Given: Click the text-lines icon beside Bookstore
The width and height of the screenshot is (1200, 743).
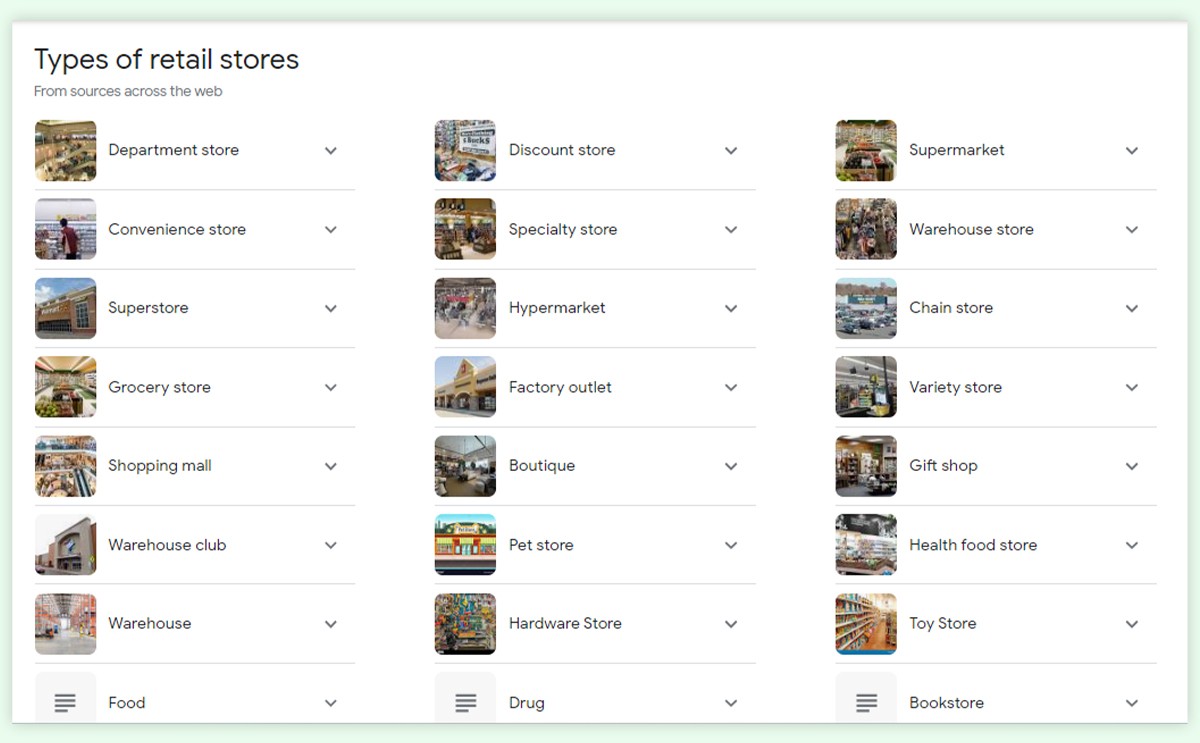Looking at the screenshot, I should click(x=866, y=703).
